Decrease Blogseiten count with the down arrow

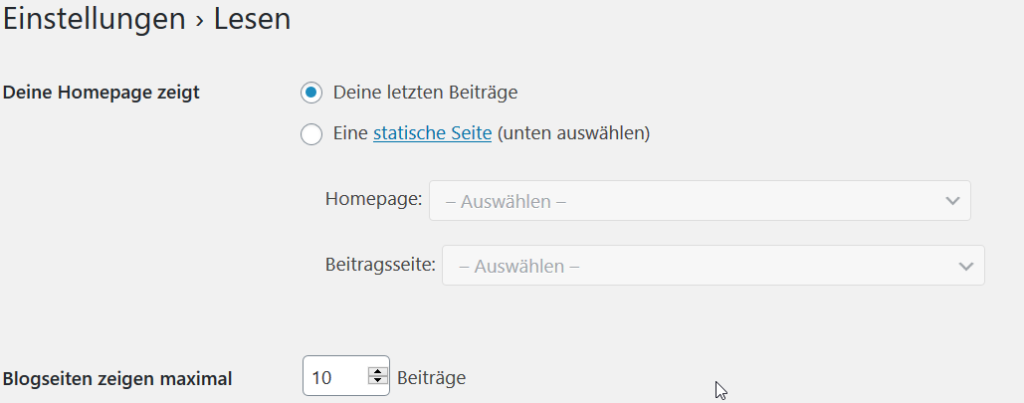point(377,380)
